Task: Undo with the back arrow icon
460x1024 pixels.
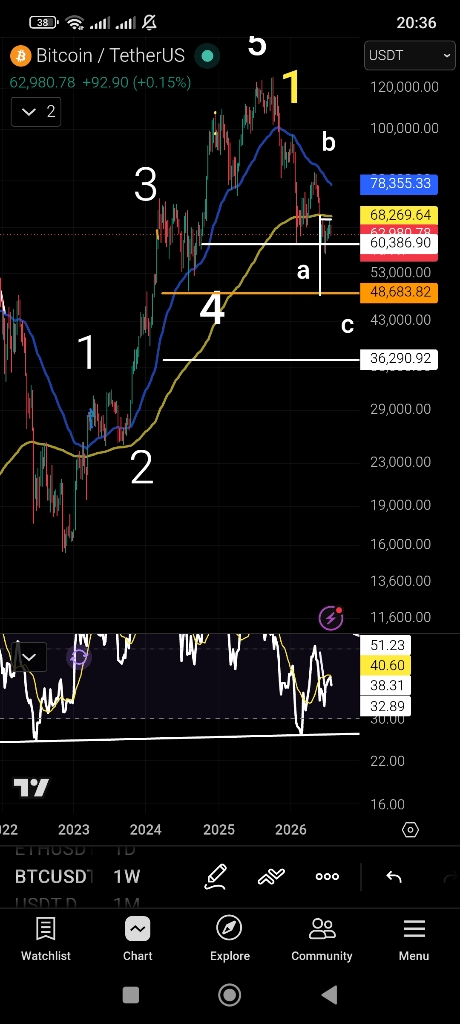Action: click(393, 877)
